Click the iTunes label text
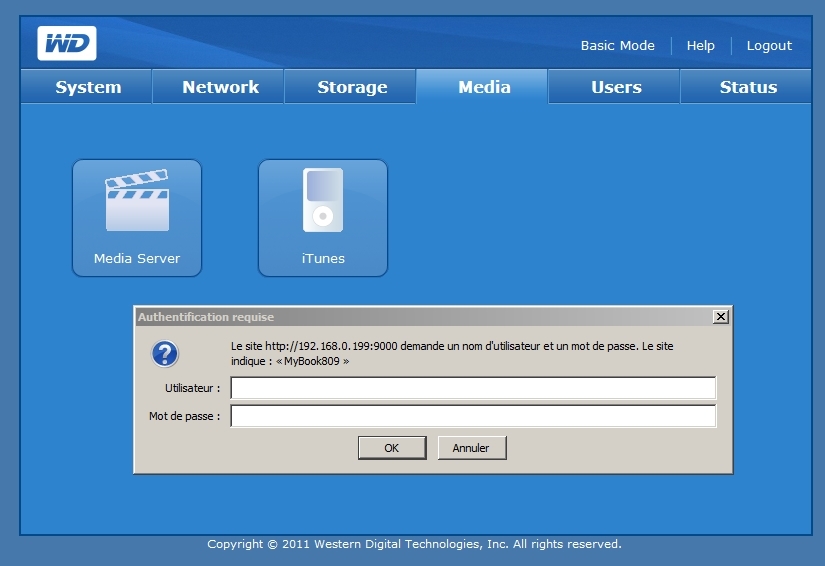 323,258
